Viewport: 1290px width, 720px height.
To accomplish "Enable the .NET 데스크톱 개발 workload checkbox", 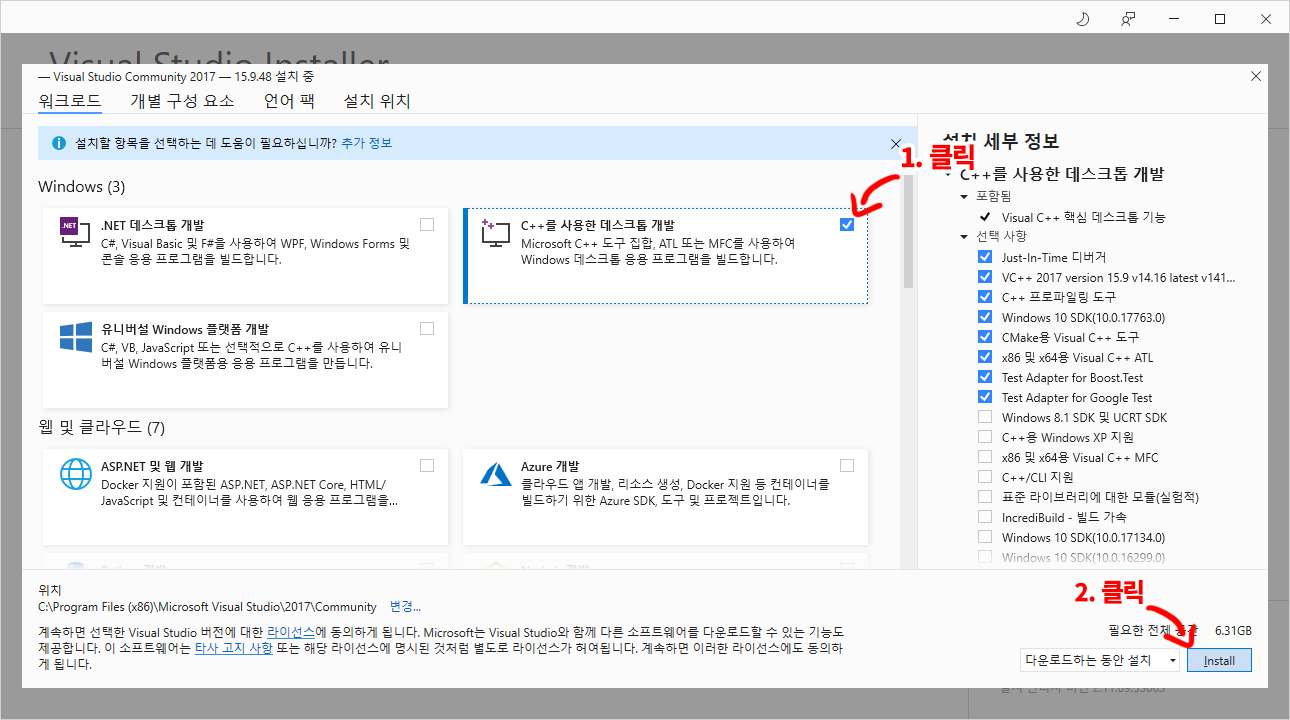I will tap(427, 224).
